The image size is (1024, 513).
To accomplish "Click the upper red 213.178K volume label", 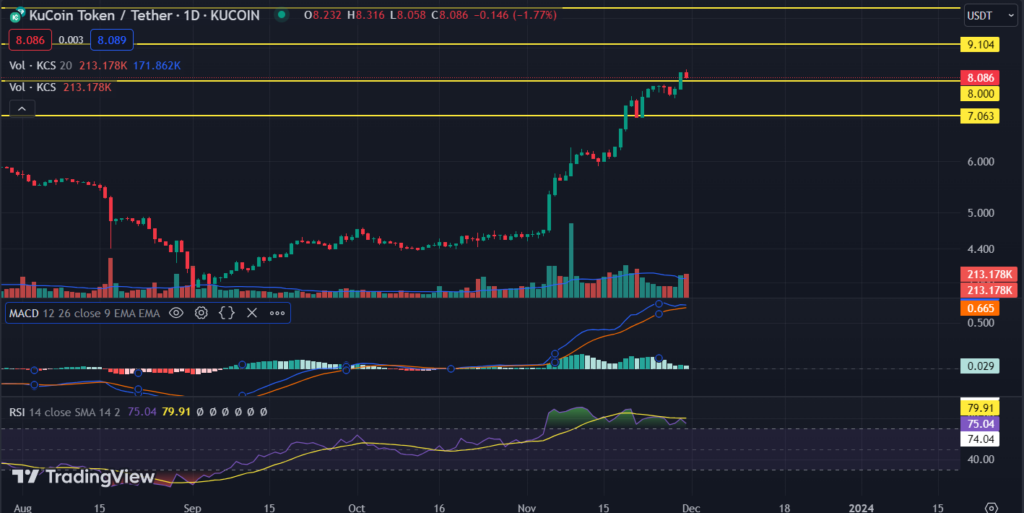I will 989,275.
